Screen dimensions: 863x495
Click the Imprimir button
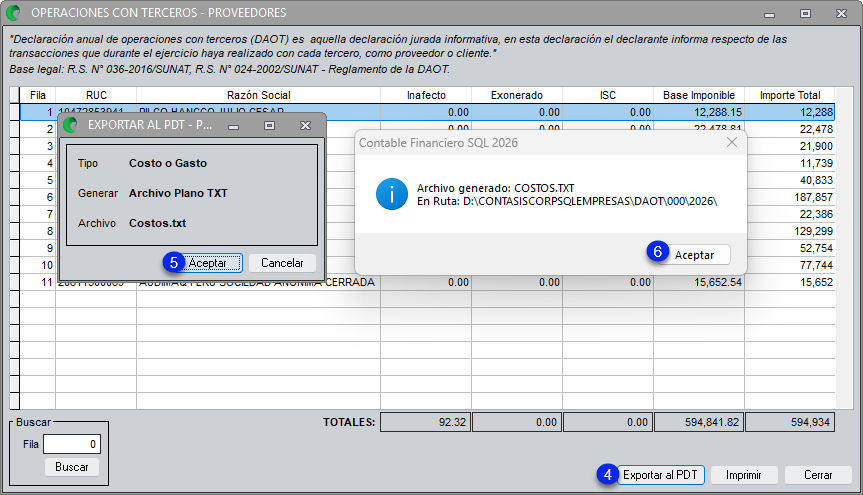(744, 475)
